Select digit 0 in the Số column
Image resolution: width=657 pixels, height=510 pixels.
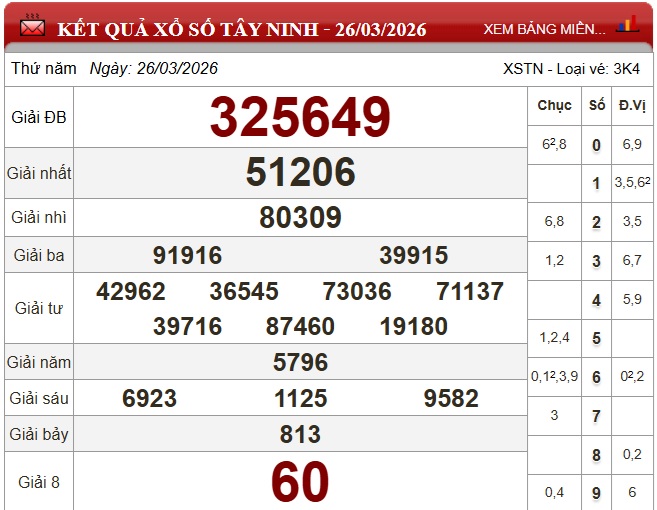tap(597, 145)
